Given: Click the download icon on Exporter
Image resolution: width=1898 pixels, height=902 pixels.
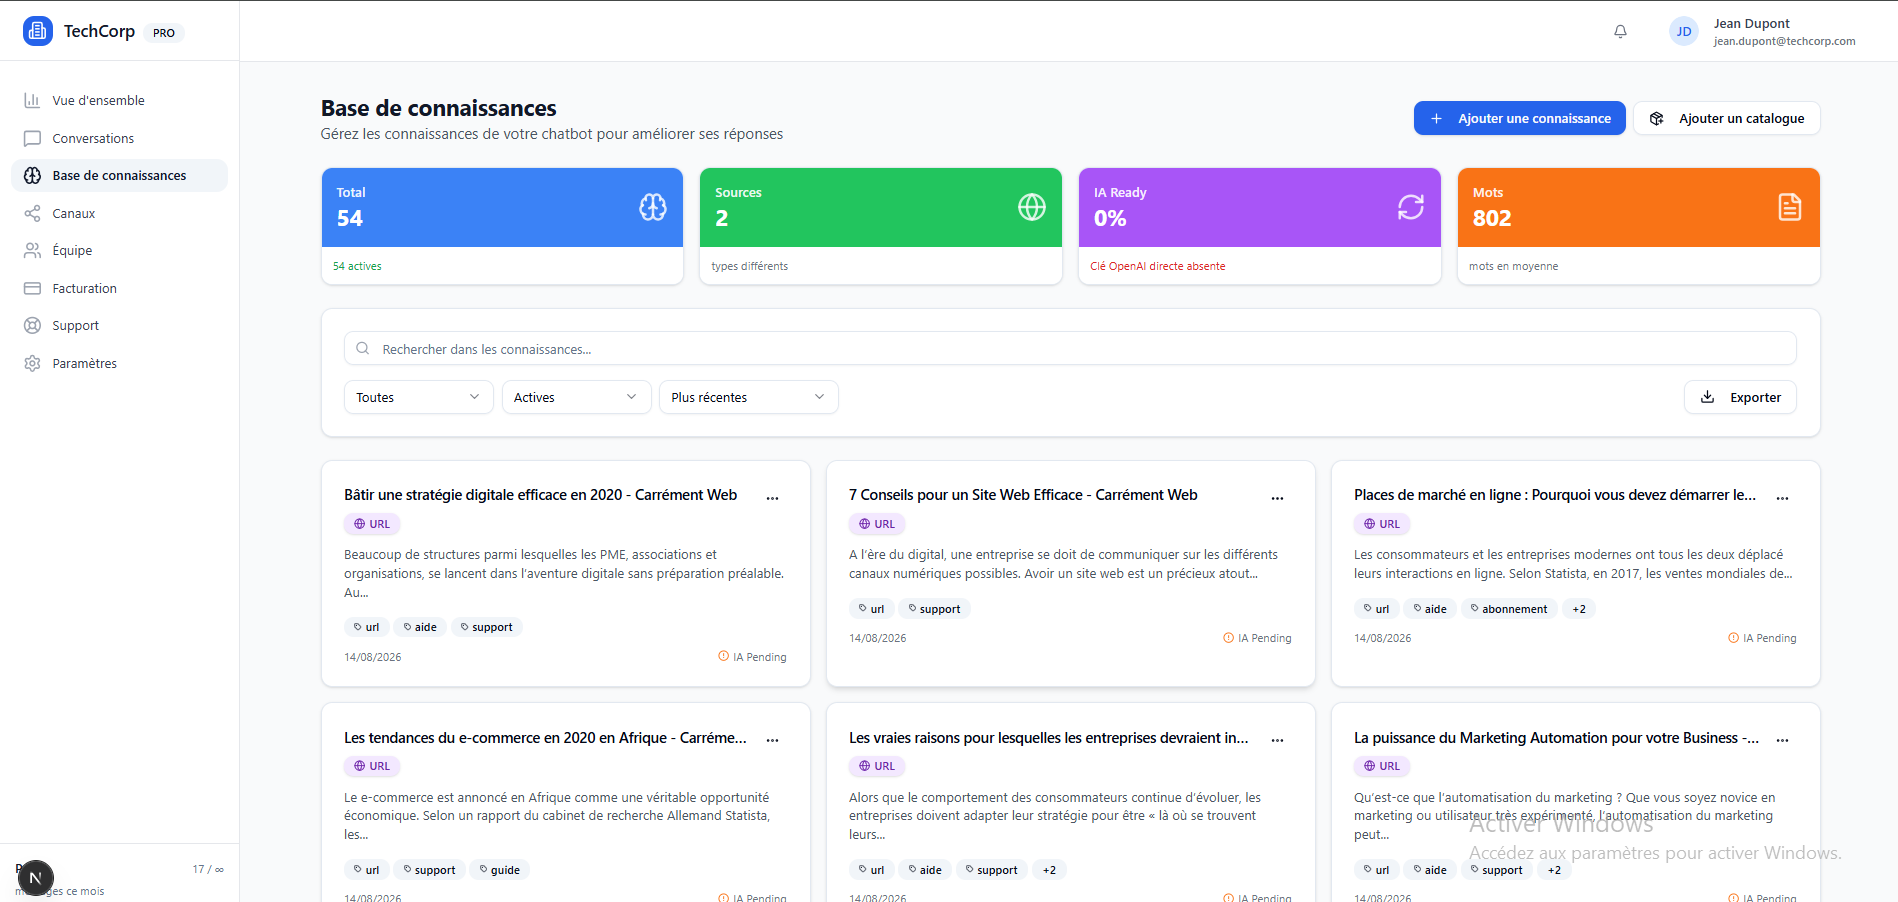Looking at the screenshot, I should (1707, 396).
